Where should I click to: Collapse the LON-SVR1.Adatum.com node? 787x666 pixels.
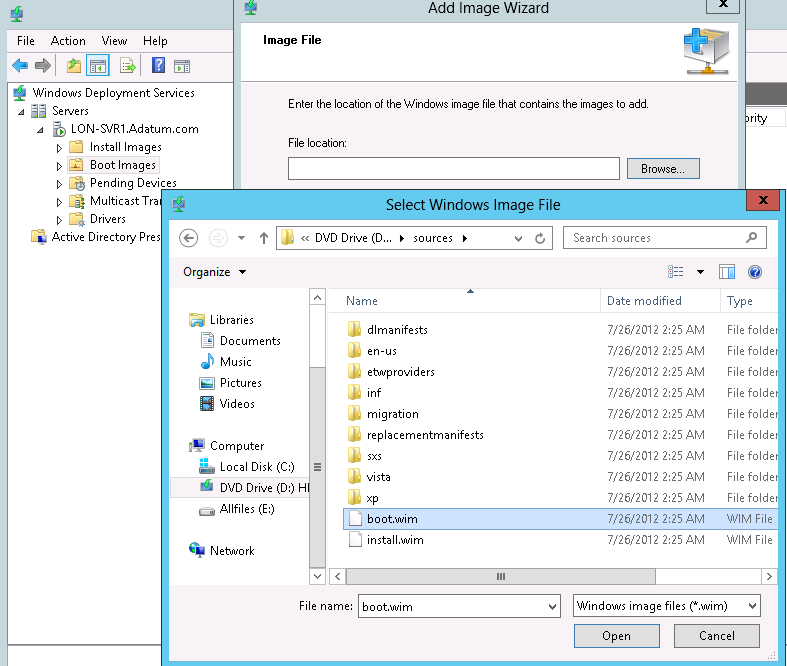(x=40, y=130)
